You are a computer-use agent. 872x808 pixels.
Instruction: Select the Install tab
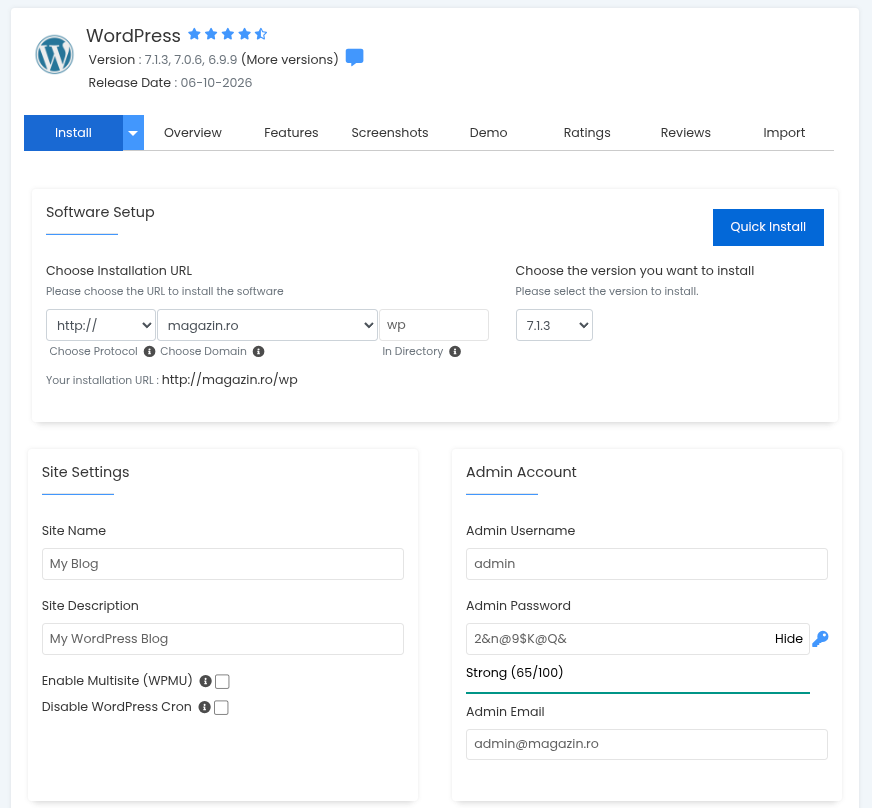73,133
